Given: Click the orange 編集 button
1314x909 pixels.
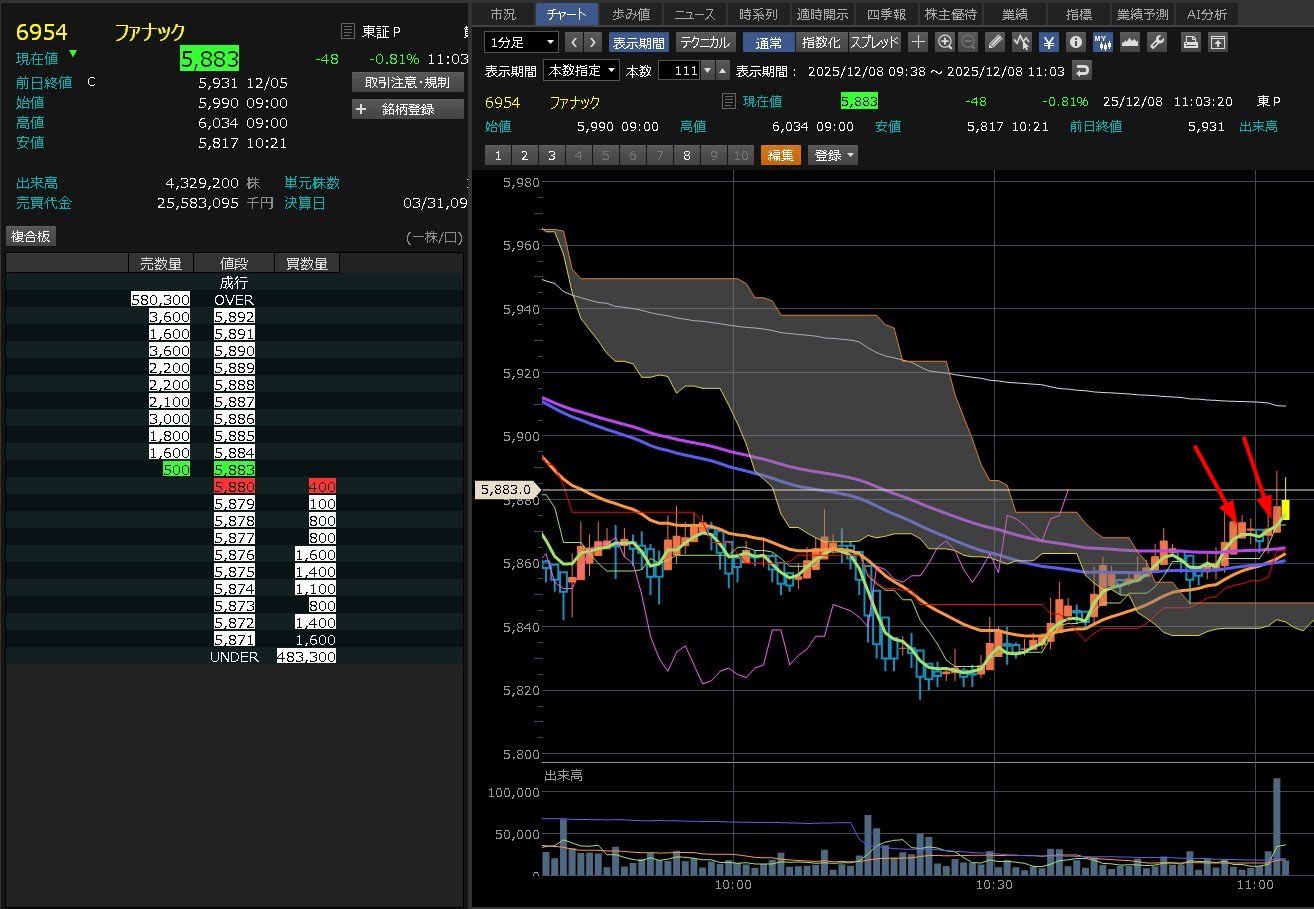Looking at the screenshot, I should pos(780,155).
